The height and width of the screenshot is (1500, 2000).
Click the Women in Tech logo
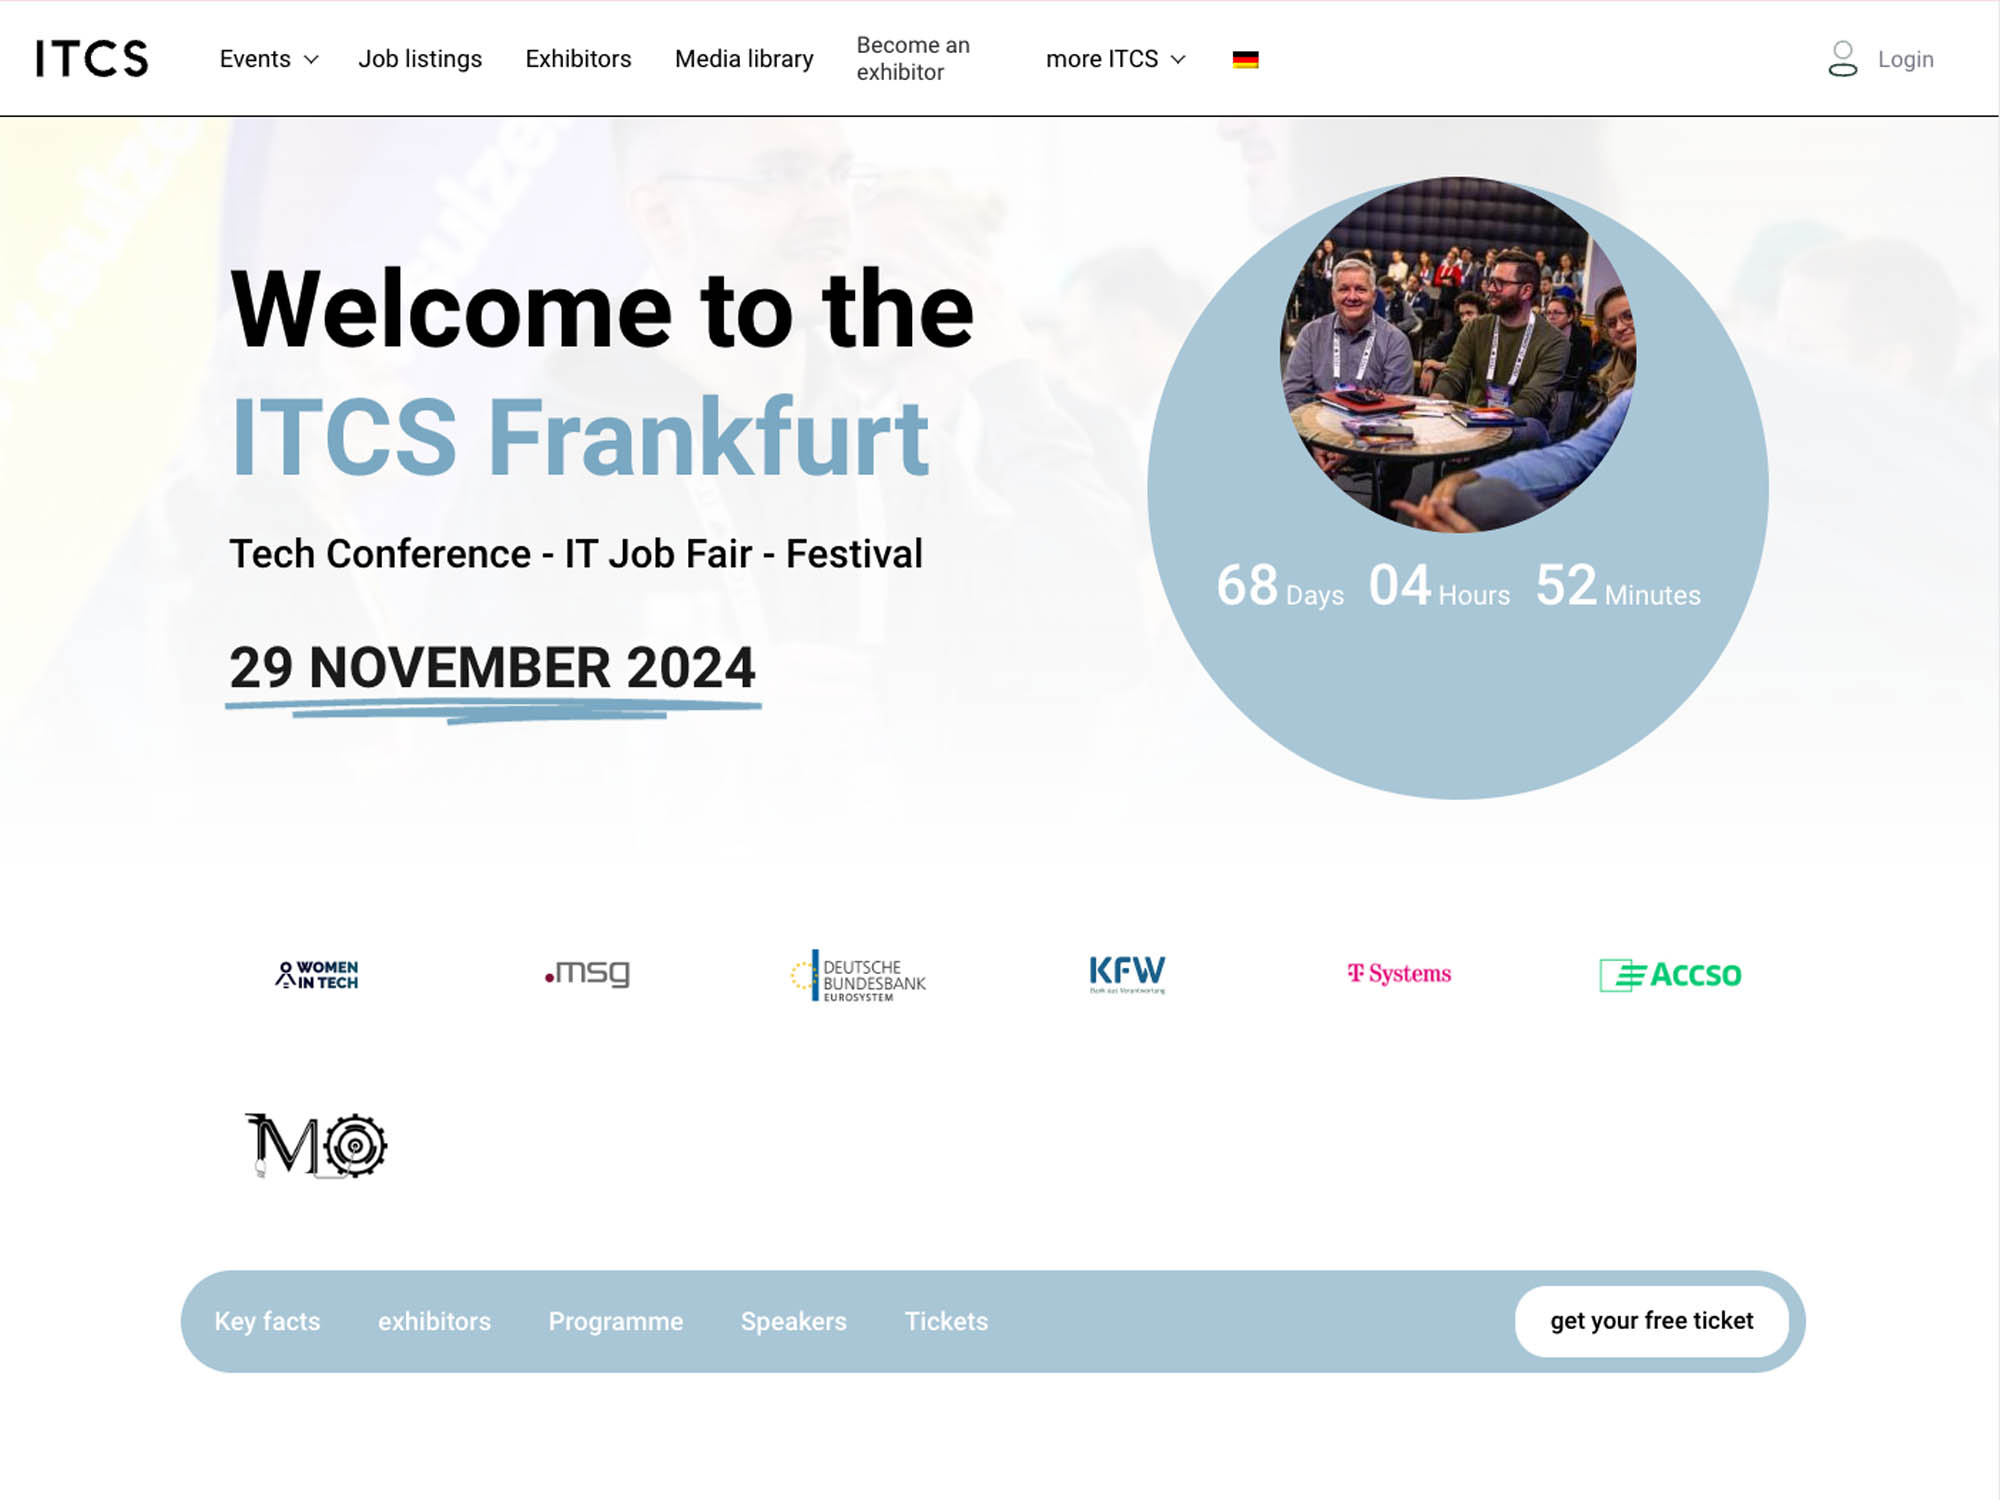[x=315, y=974]
